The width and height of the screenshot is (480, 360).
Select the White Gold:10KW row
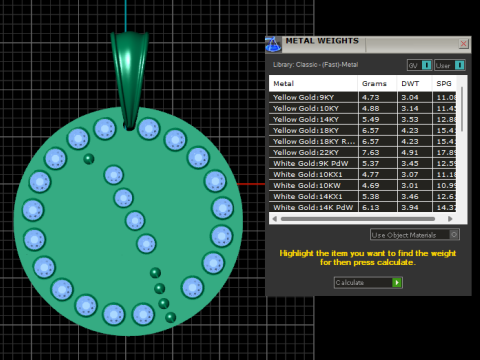coord(362,185)
